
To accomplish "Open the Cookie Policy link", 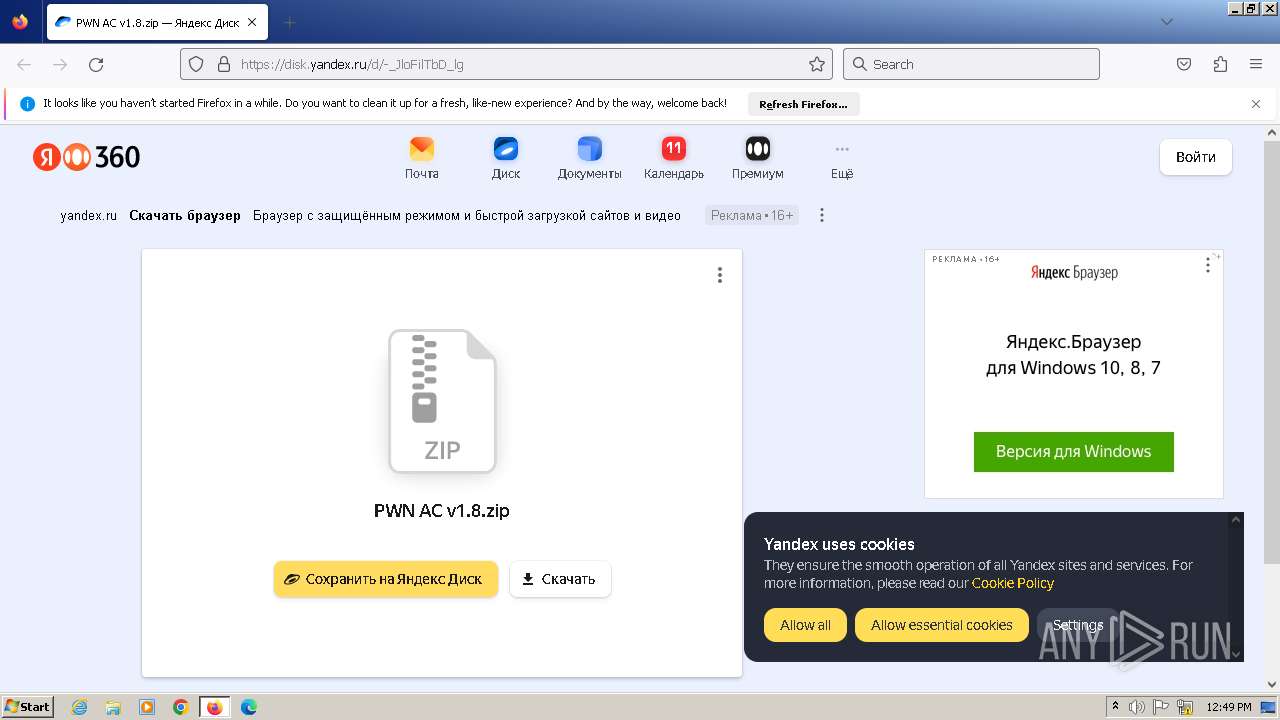I will click(1013, 583).
